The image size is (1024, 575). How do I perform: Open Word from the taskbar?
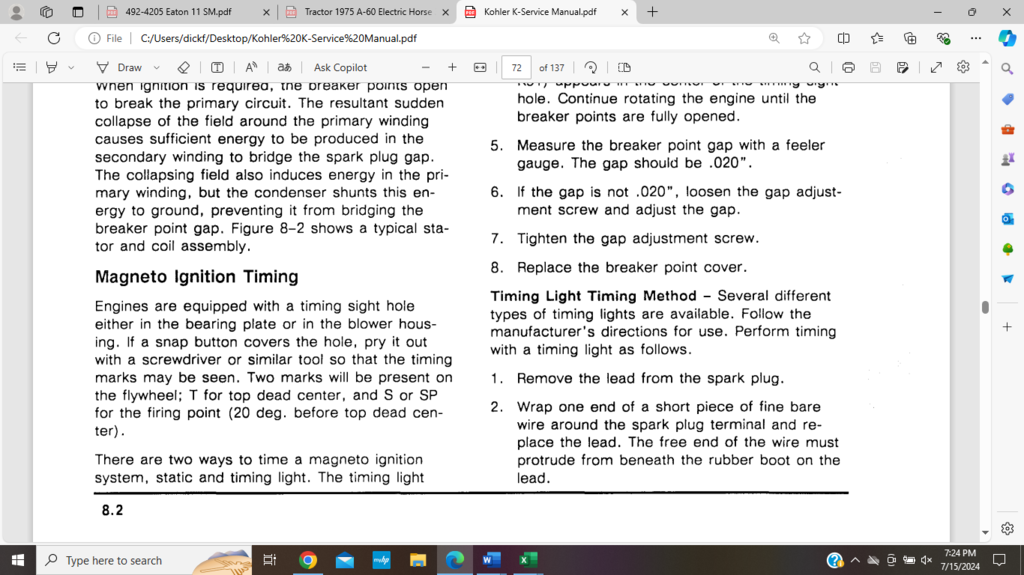[x=491, y=560]
